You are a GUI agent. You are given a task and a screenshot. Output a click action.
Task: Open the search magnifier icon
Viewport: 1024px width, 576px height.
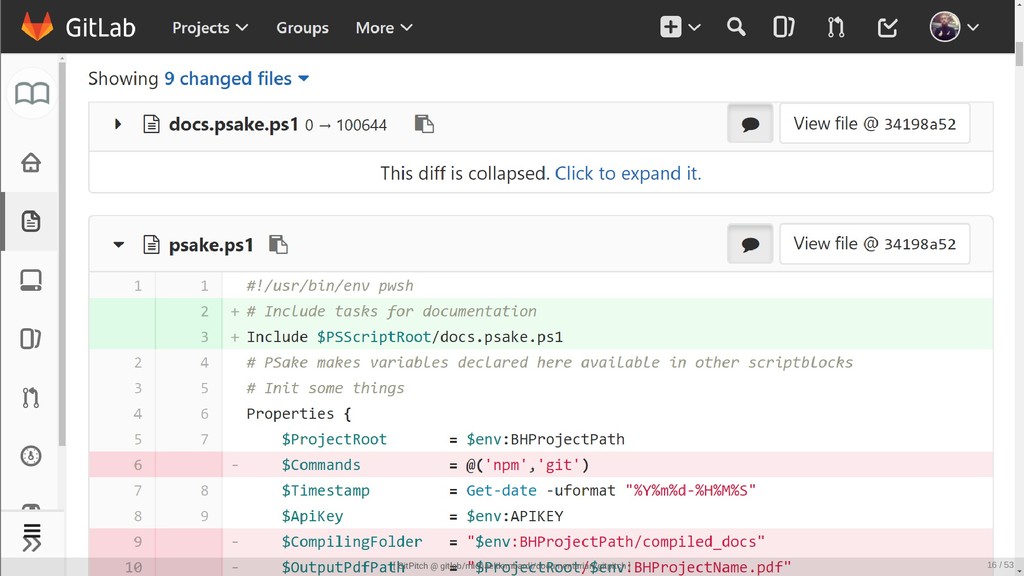click(x=736, y=27)
